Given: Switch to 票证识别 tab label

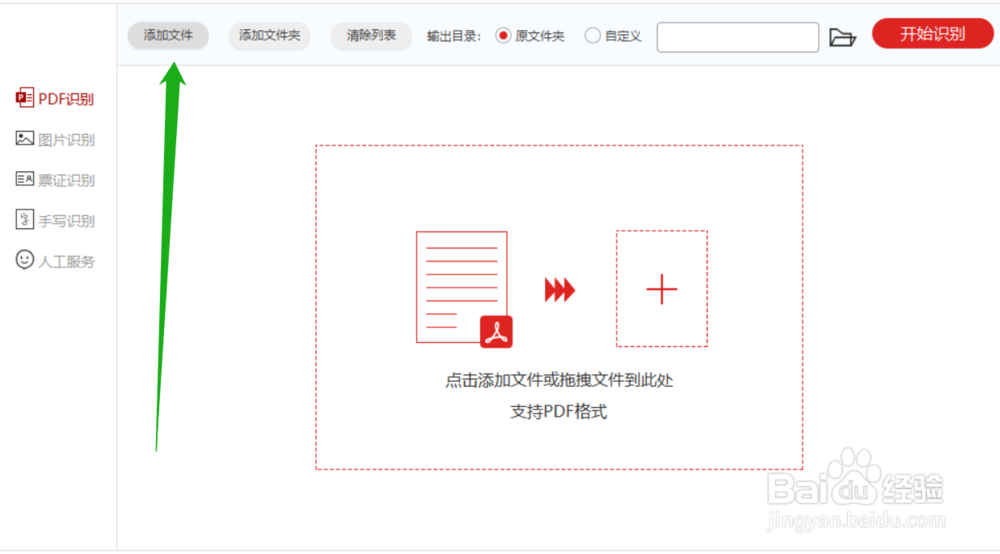Looking at the screenshot, I should point(66,180).
